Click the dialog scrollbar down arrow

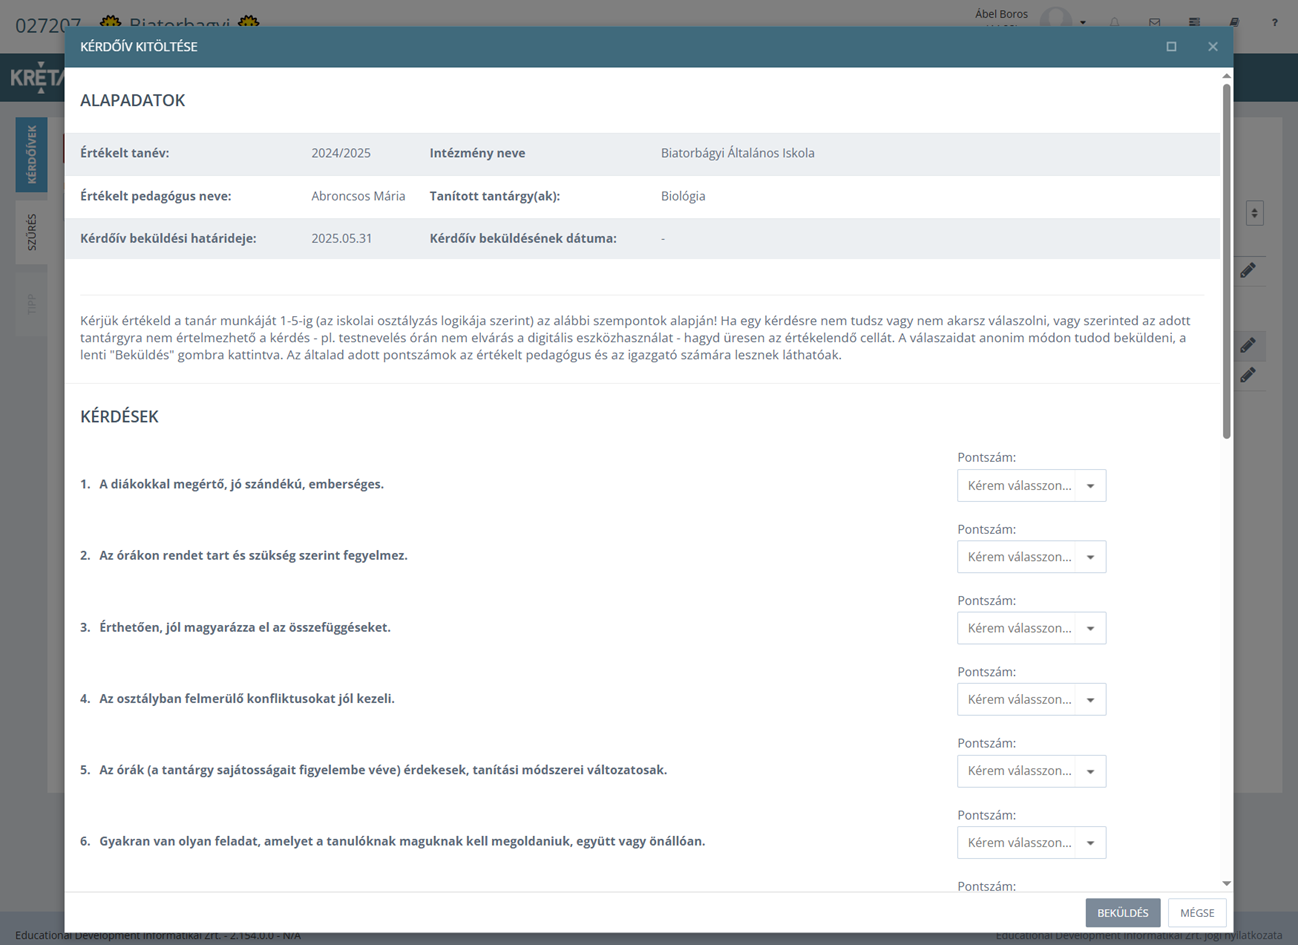(1227, 884)
